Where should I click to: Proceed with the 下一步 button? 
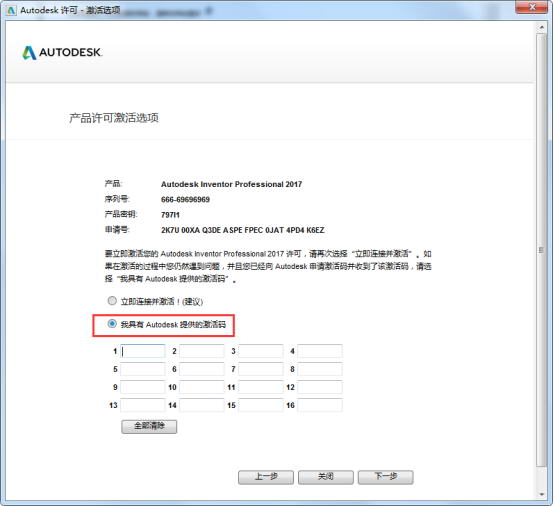385,477
